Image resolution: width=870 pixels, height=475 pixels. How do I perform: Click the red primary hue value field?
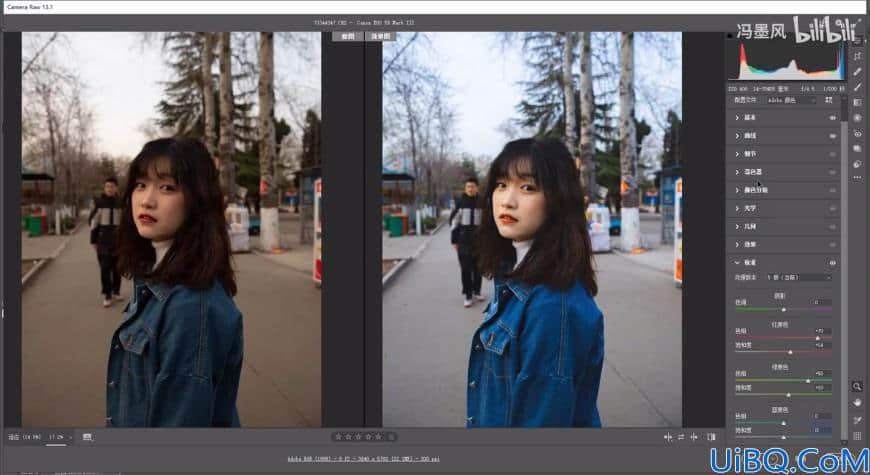(x=821, y=331)
